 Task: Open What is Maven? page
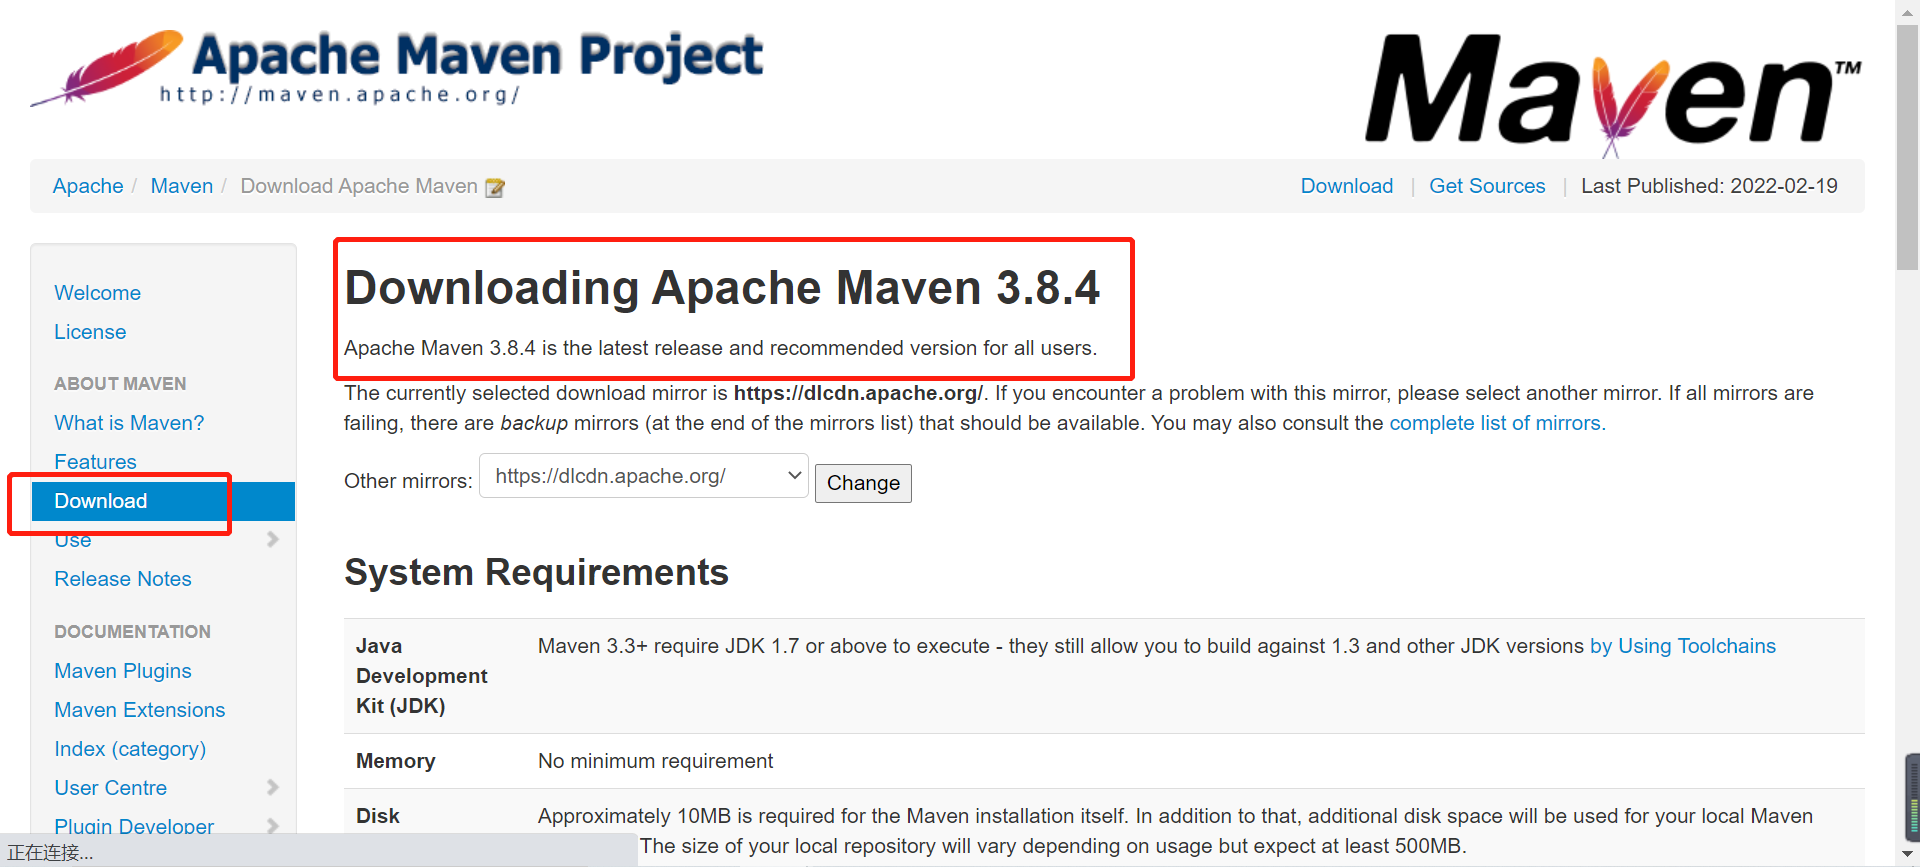coord(129,423)
